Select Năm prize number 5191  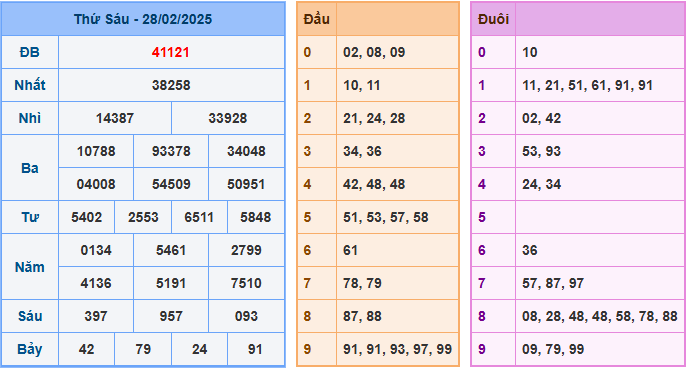(171, 283)
